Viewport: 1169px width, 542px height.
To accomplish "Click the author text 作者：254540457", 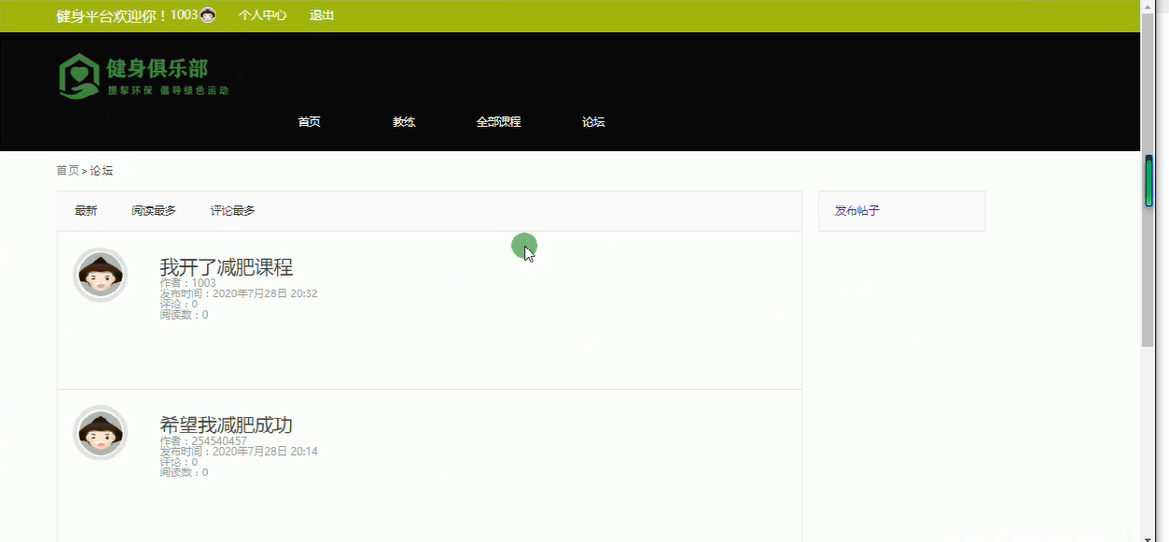I will [x=204, y=441].
